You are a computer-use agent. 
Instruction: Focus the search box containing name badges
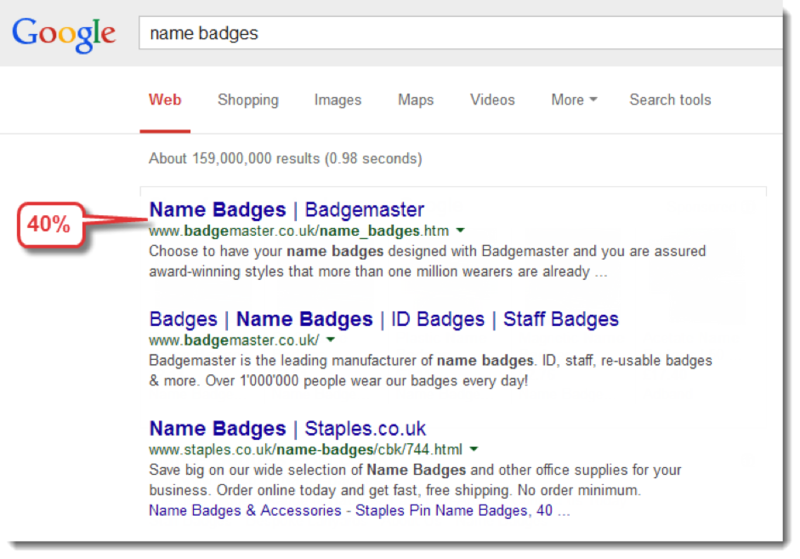[461, 33]
